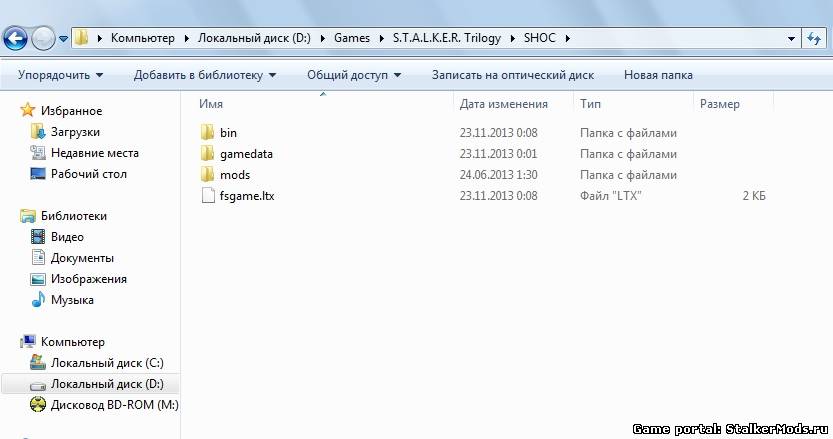The width and height of the screenshot is (833, 439).
Task: Jump to S.T.A.L.K.E.R. Trilogy breadcrumb
Action: point(447,38)
